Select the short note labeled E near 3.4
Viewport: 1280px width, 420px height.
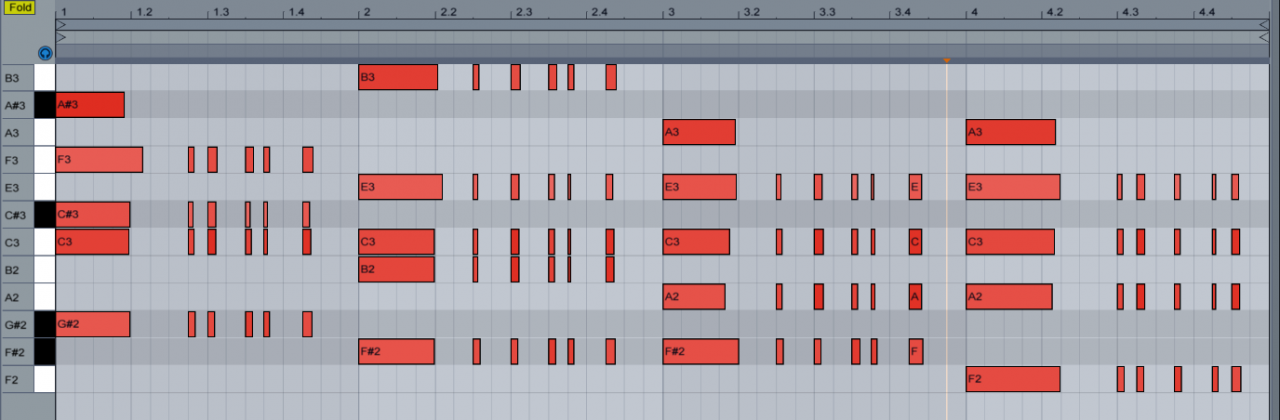pyautogui.click(x=915, y=187)
